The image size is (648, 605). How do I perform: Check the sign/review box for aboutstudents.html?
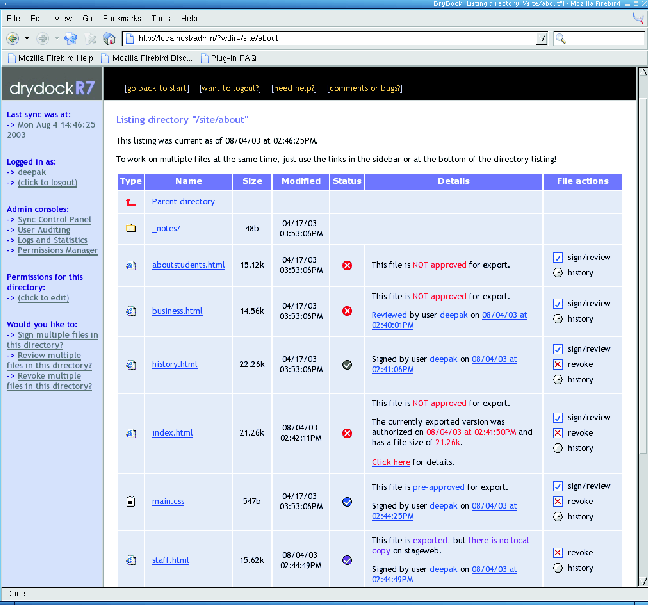[x=557, y=257]
